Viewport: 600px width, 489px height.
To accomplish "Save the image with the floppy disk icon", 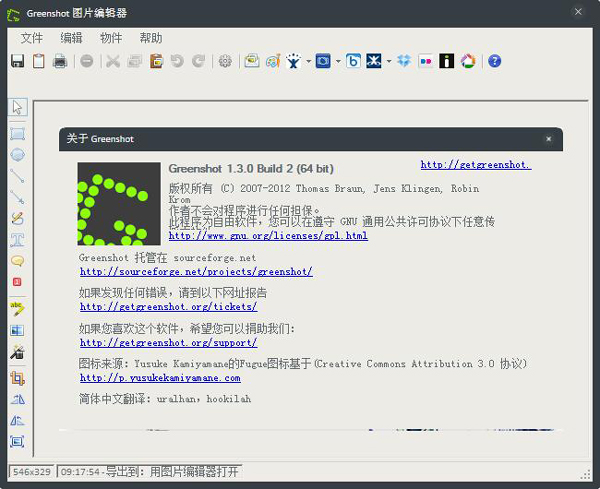I will click(18, 61).
